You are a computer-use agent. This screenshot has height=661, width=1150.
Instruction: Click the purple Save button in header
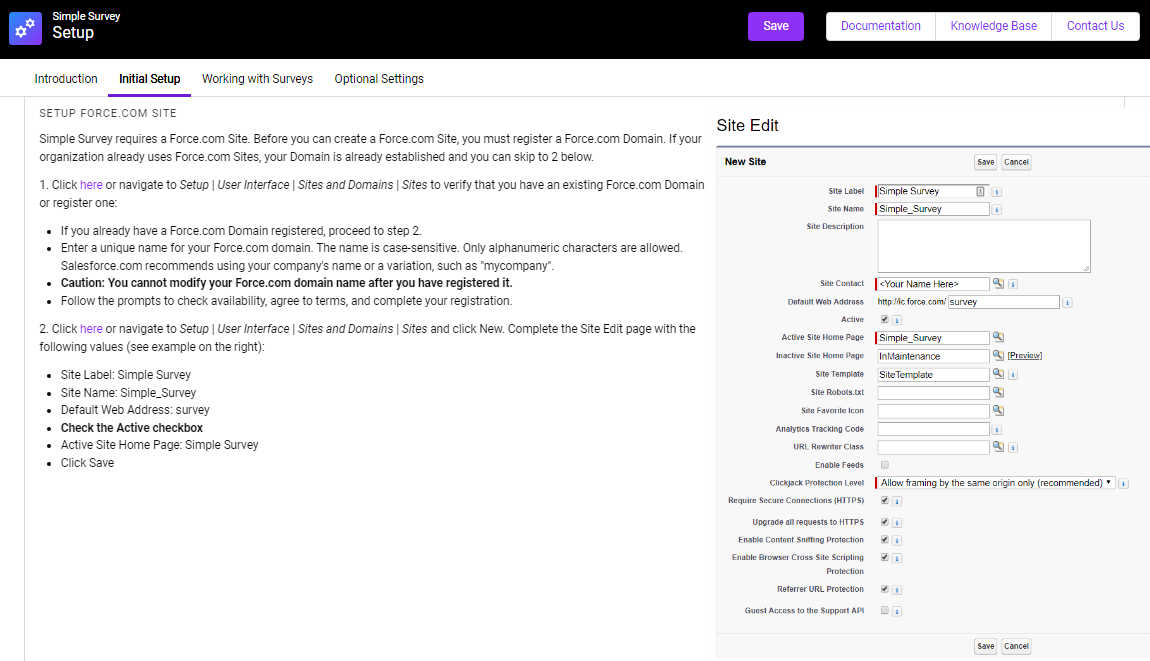point(776,26)
